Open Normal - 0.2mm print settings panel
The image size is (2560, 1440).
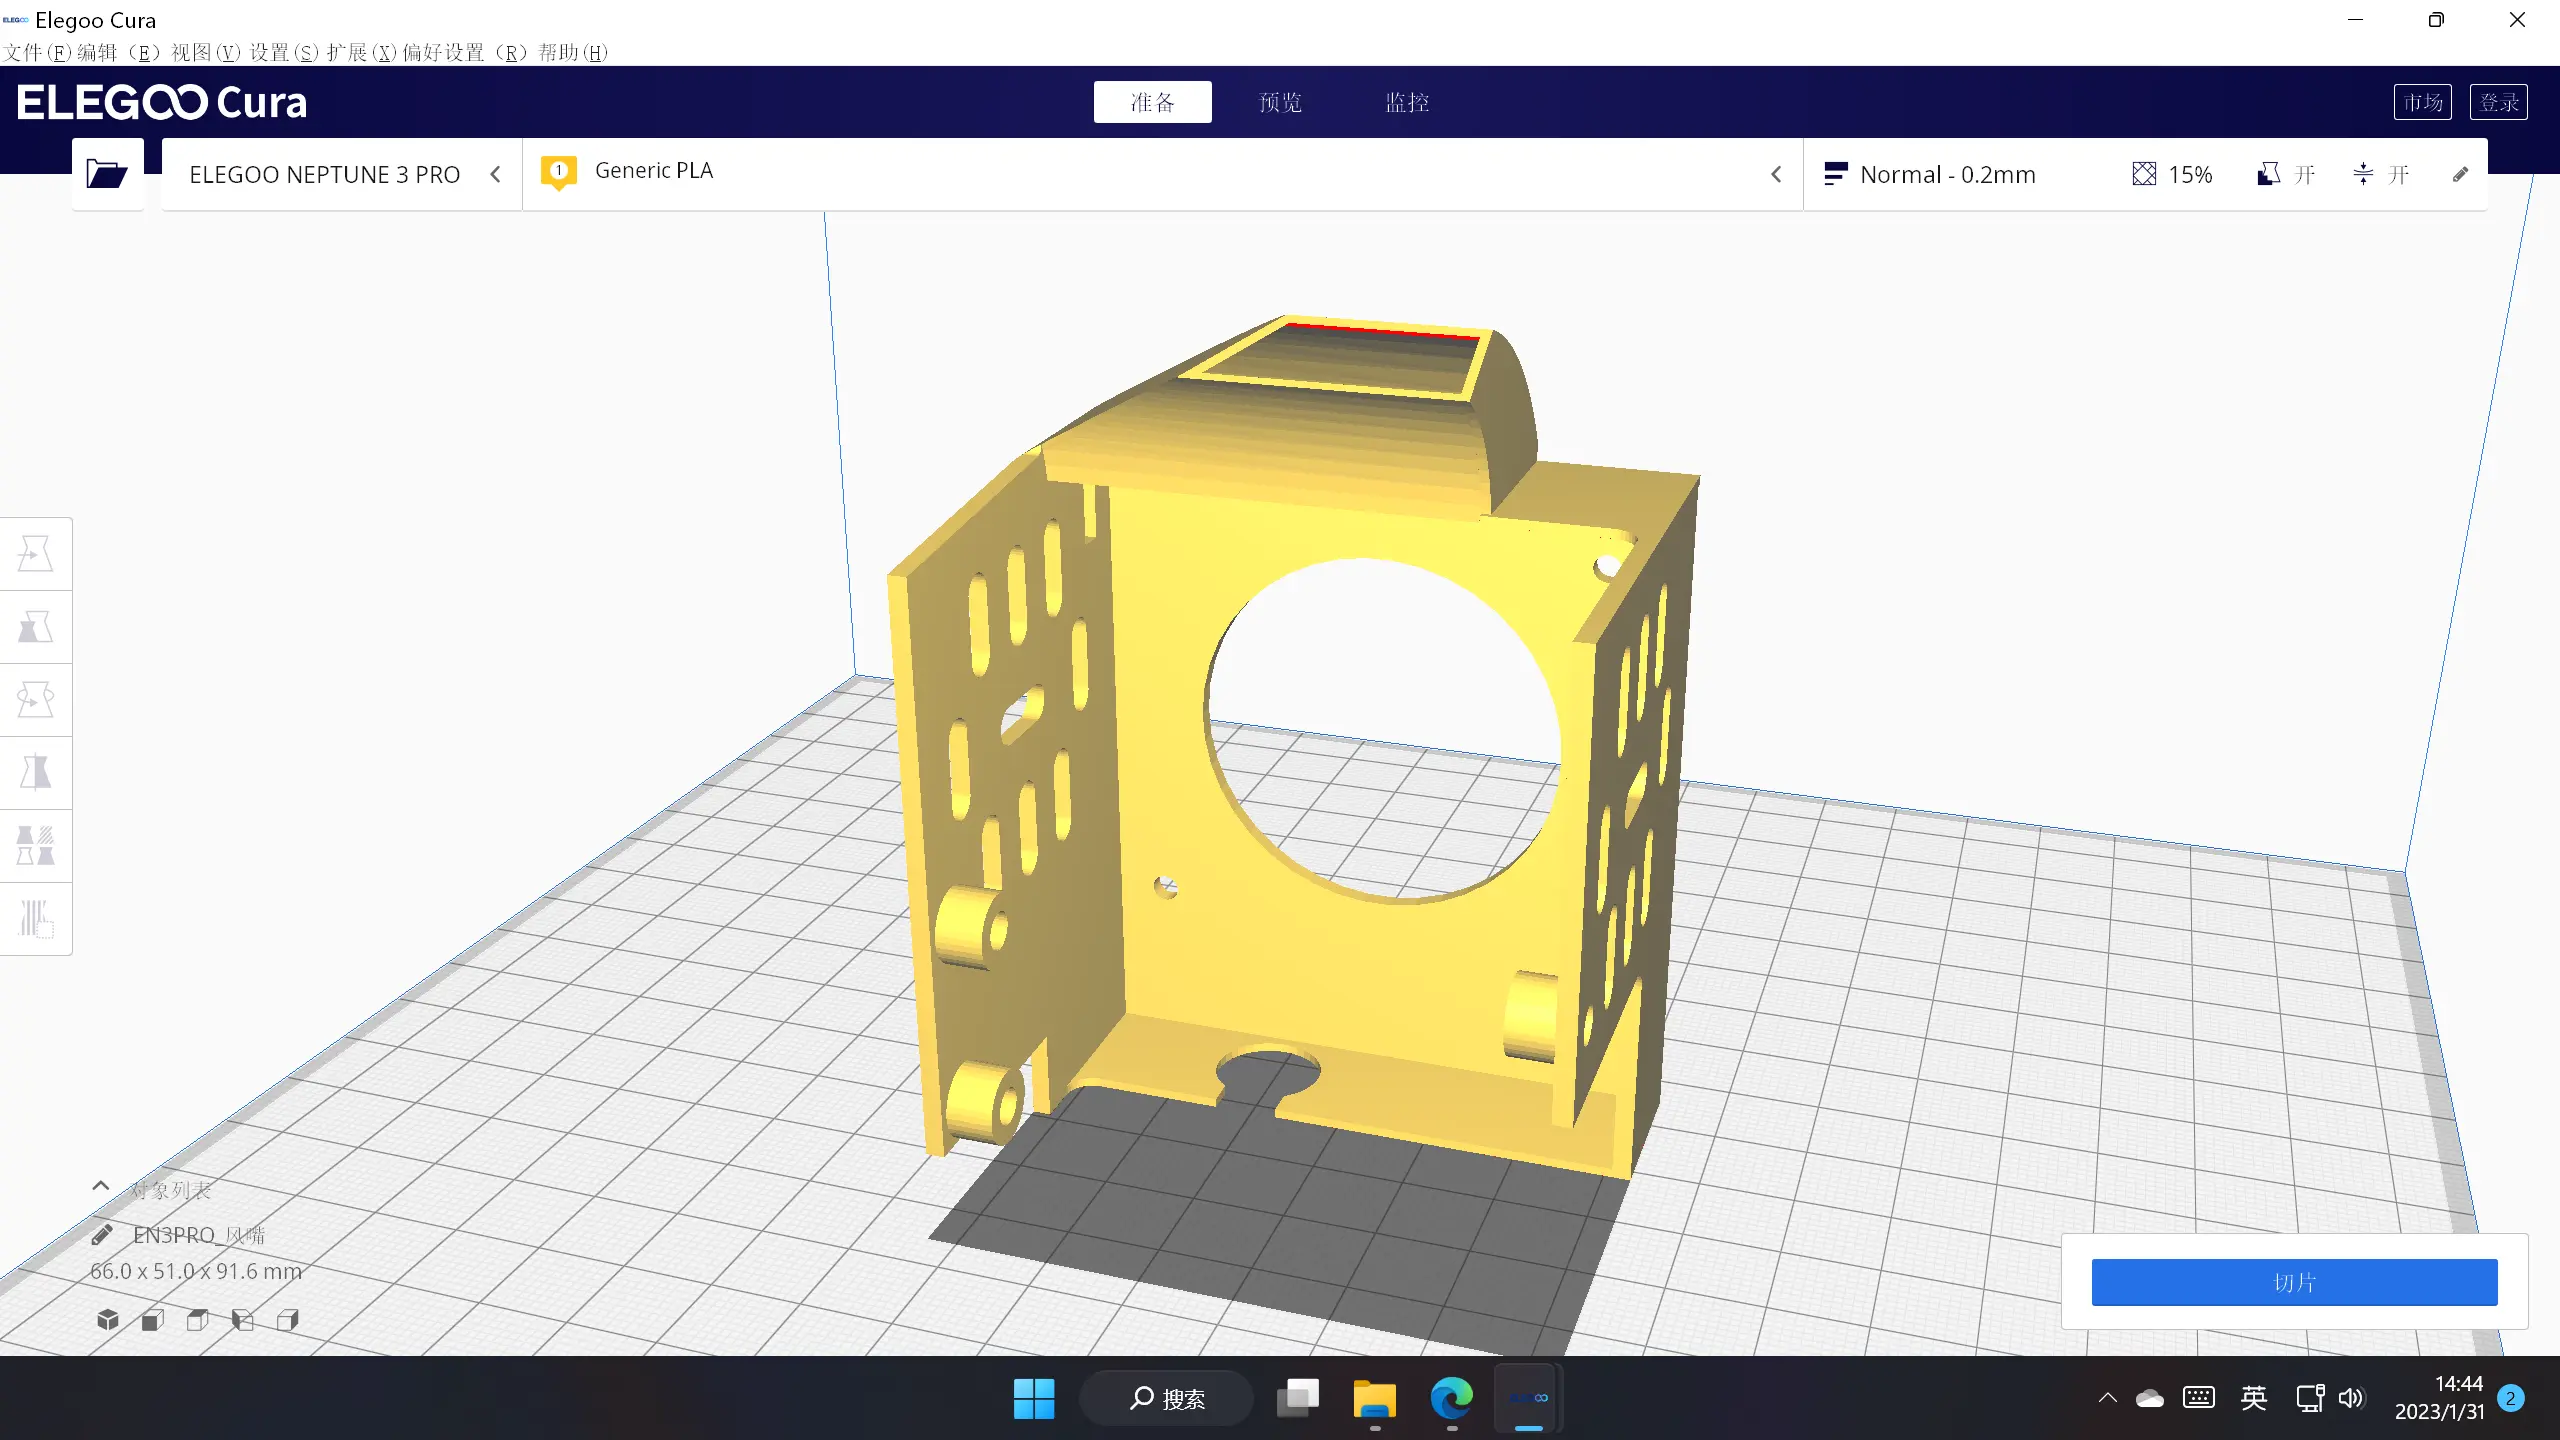click(1946, 175)
